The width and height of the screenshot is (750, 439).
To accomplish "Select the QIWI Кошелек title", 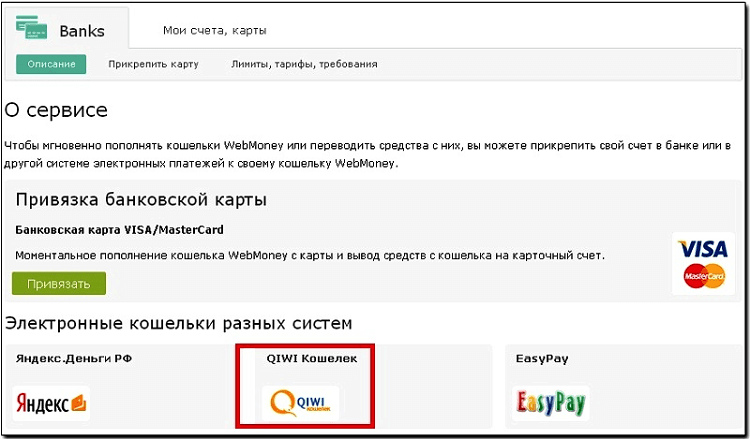I will coord(312,359).
